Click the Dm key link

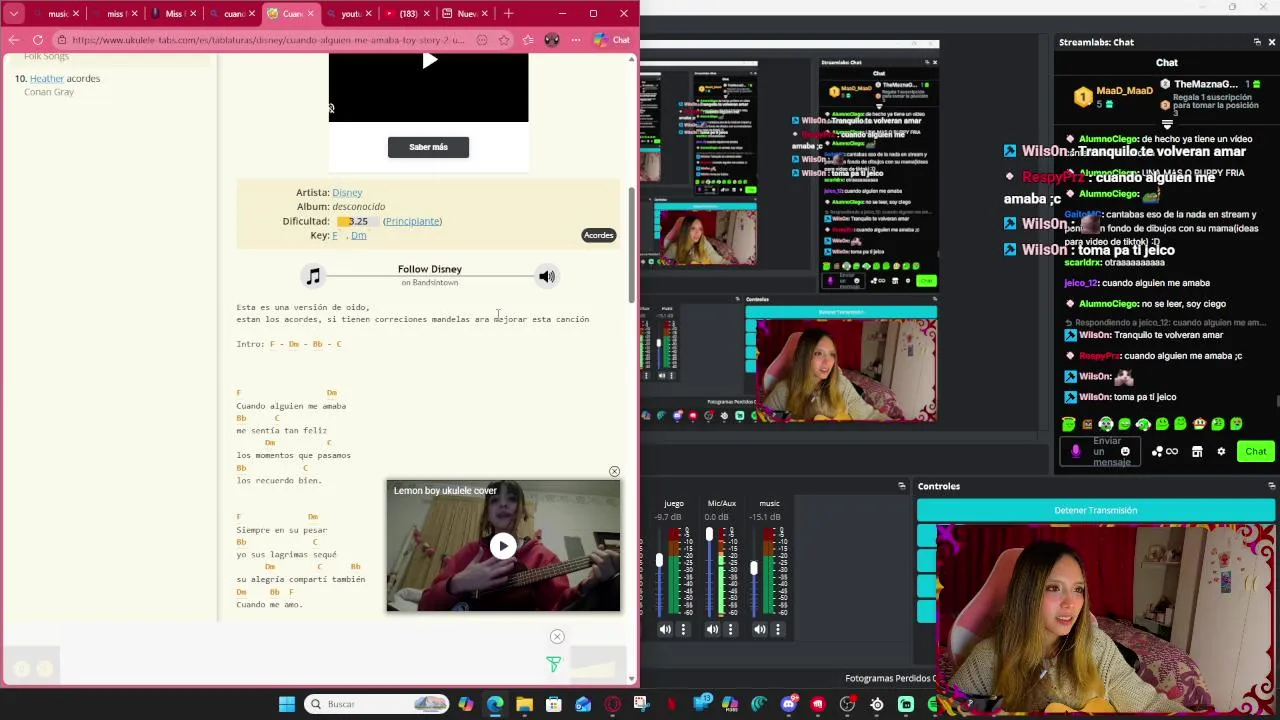pyautogui.click(x=358, y=235)
